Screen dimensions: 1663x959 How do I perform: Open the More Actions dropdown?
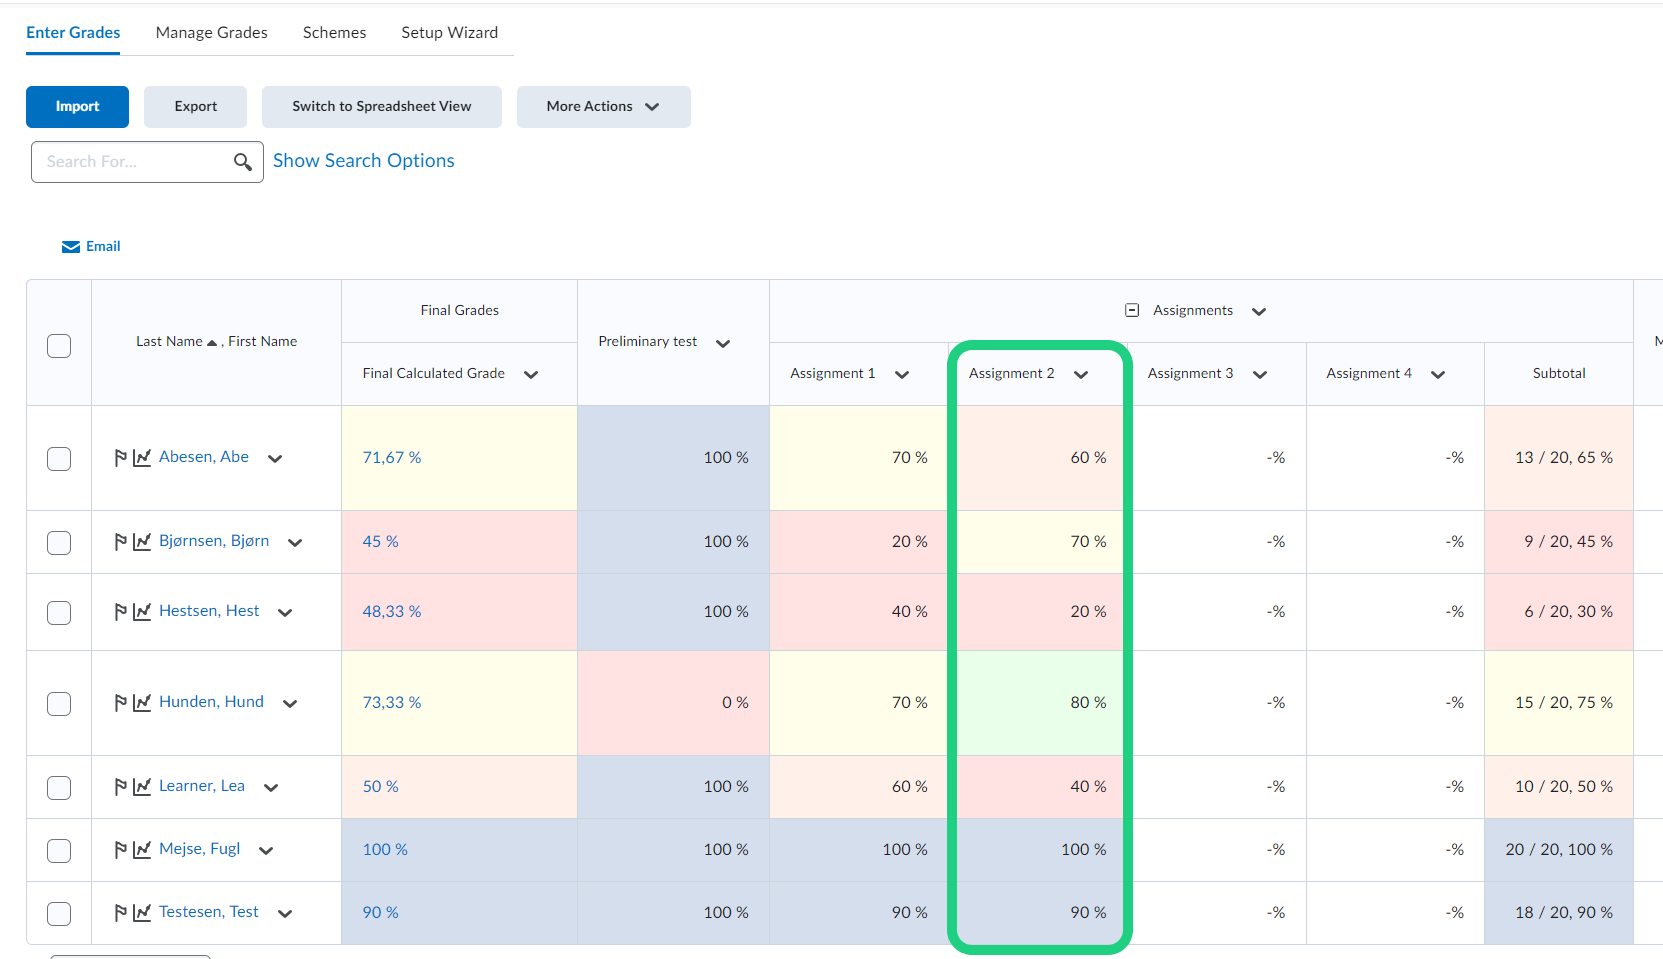tap(603, 107)
